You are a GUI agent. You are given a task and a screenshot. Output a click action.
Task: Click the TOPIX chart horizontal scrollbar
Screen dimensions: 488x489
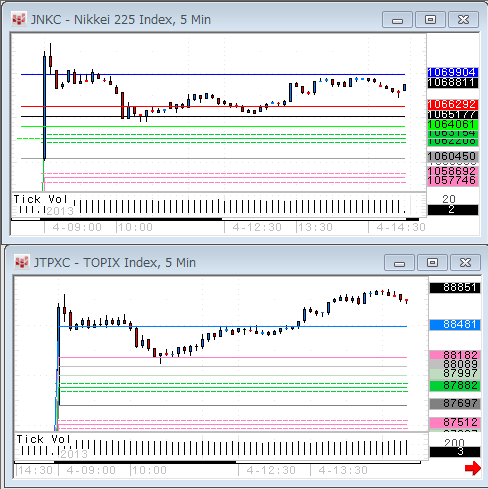click(217, 462)
